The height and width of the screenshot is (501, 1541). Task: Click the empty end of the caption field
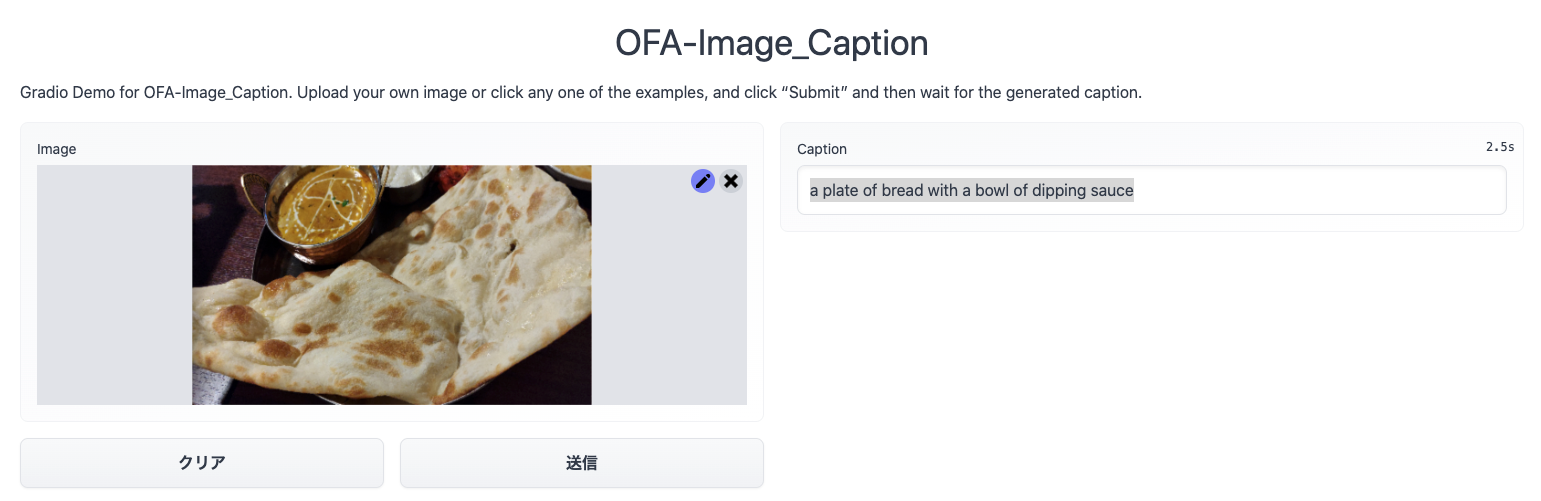1320,190
